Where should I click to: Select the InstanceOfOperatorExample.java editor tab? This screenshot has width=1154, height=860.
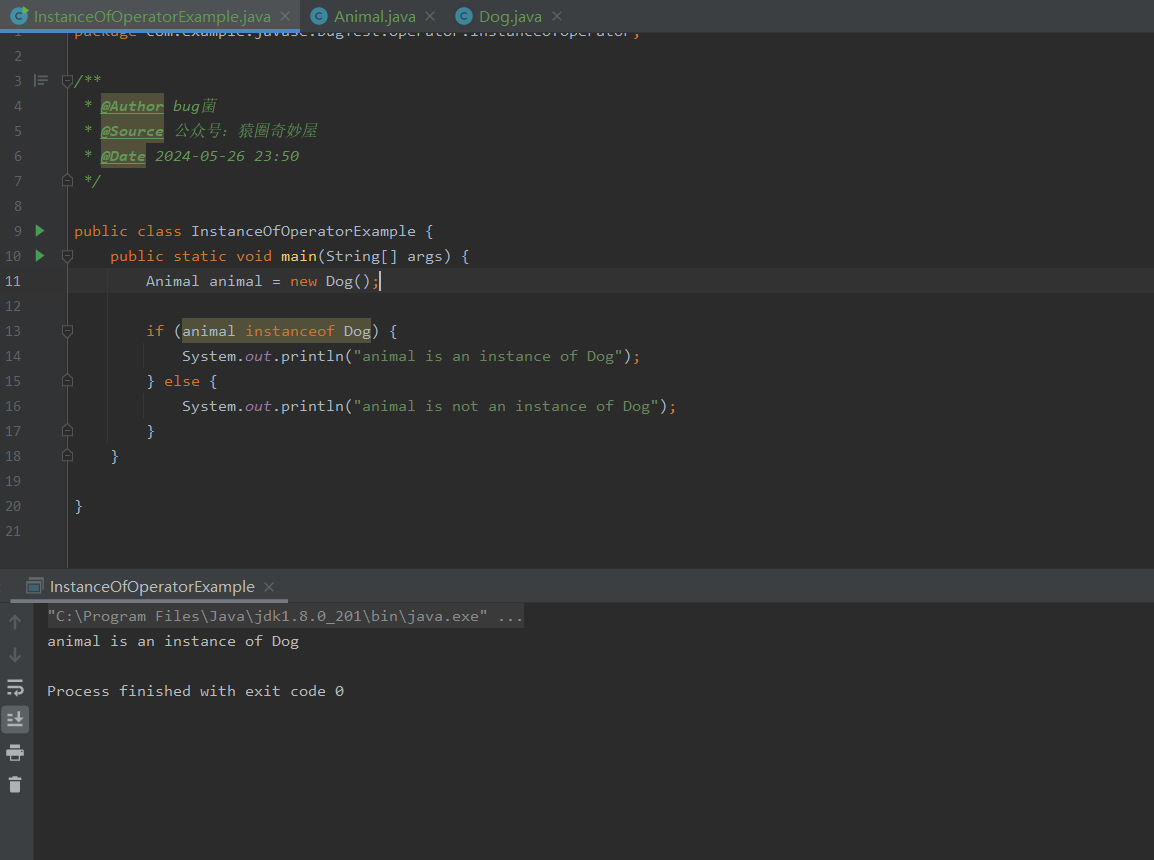click(x=152, y=16)
